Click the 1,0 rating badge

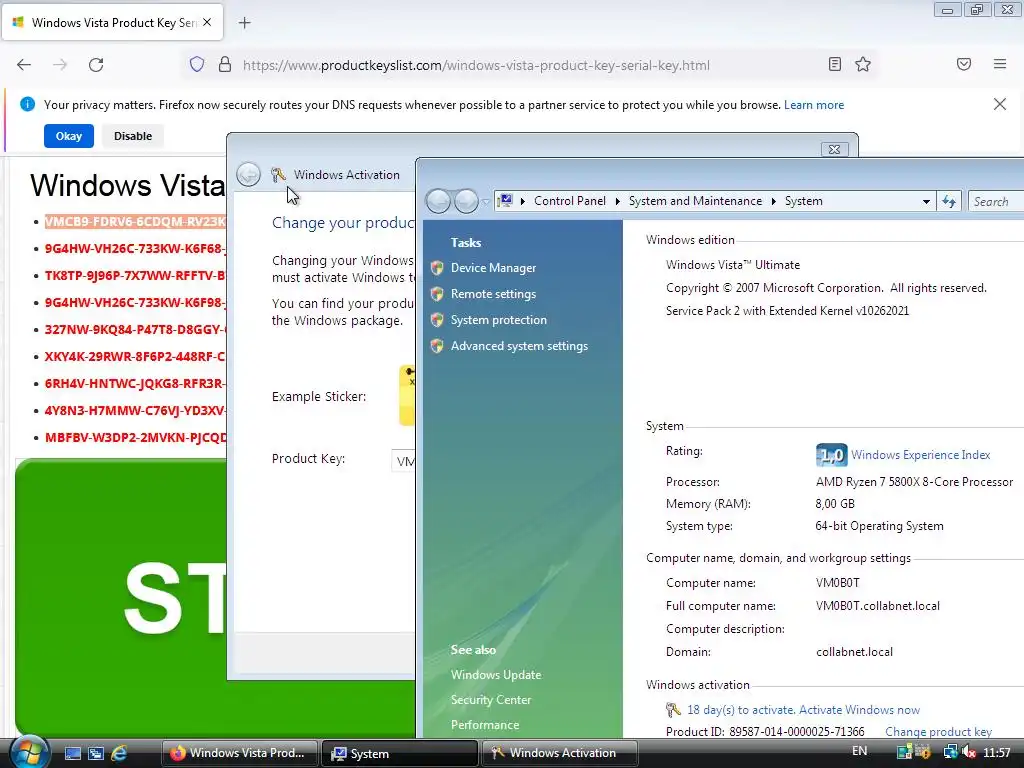(831, 455)
